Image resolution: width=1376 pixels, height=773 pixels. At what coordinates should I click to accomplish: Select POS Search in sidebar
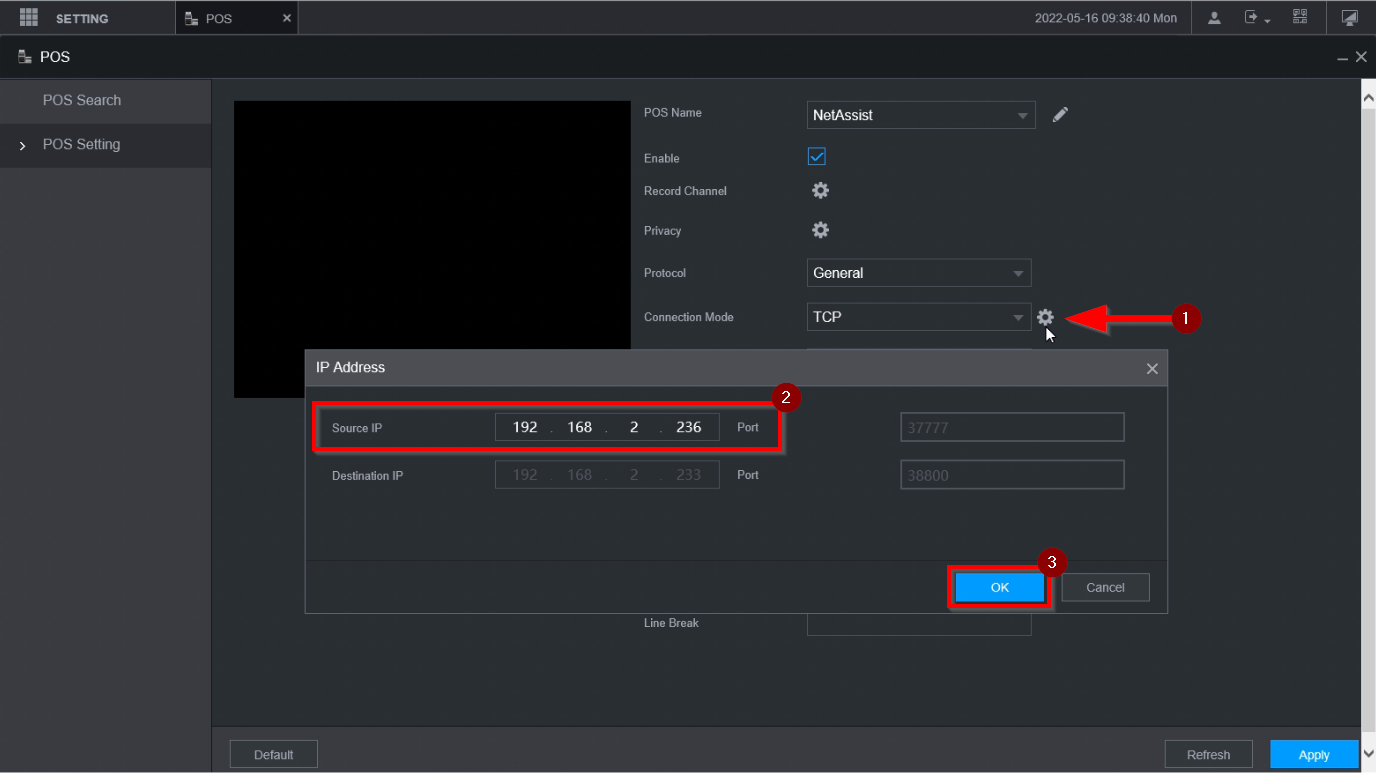coord(82,100)
